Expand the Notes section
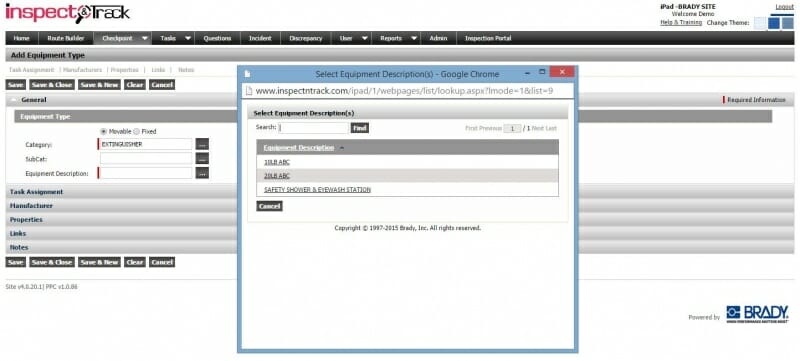 click(x=19, y=247)
